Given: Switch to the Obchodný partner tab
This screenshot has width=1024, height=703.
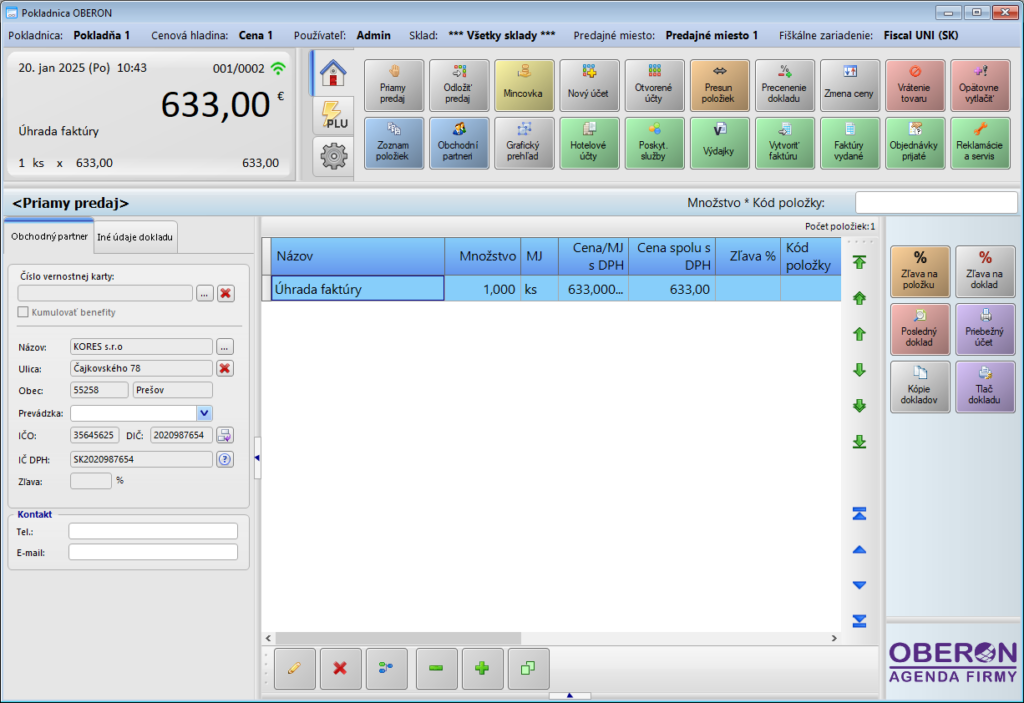Looking at the screenshot, I should pos(49,237).
